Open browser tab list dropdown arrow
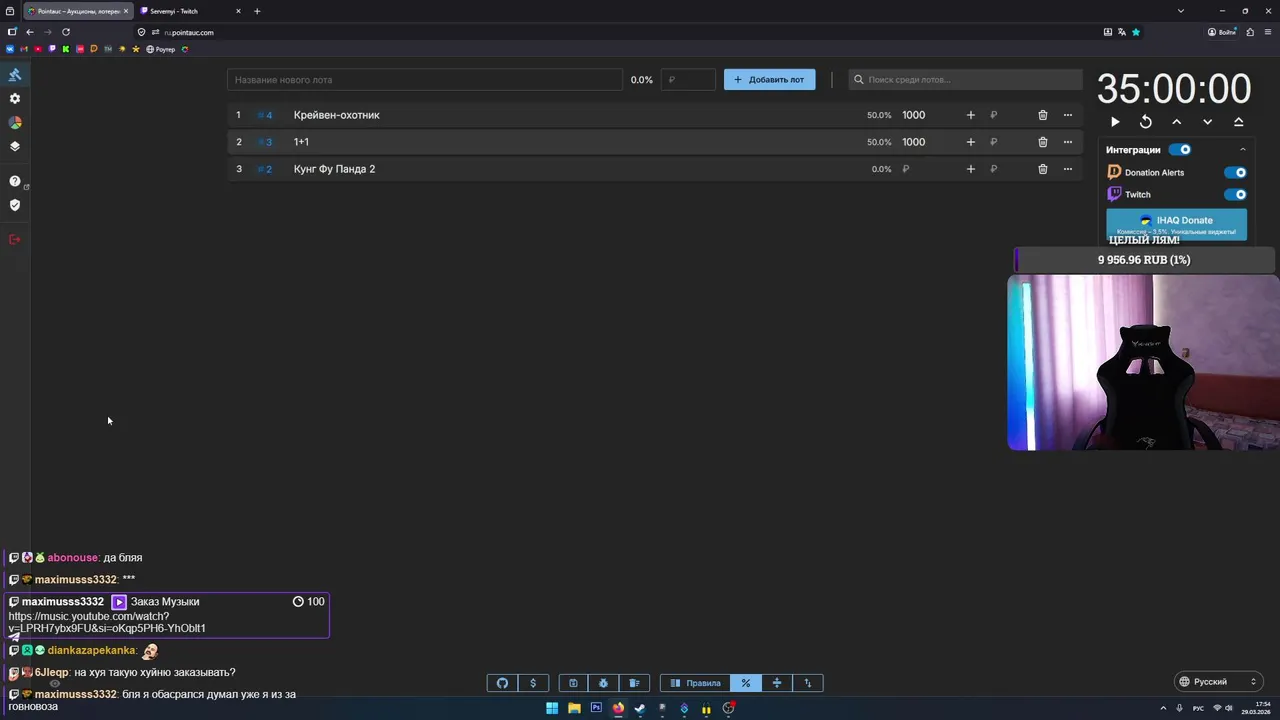The height and width of the screenshot is (720, 1280). click(x=1180, y=11)
